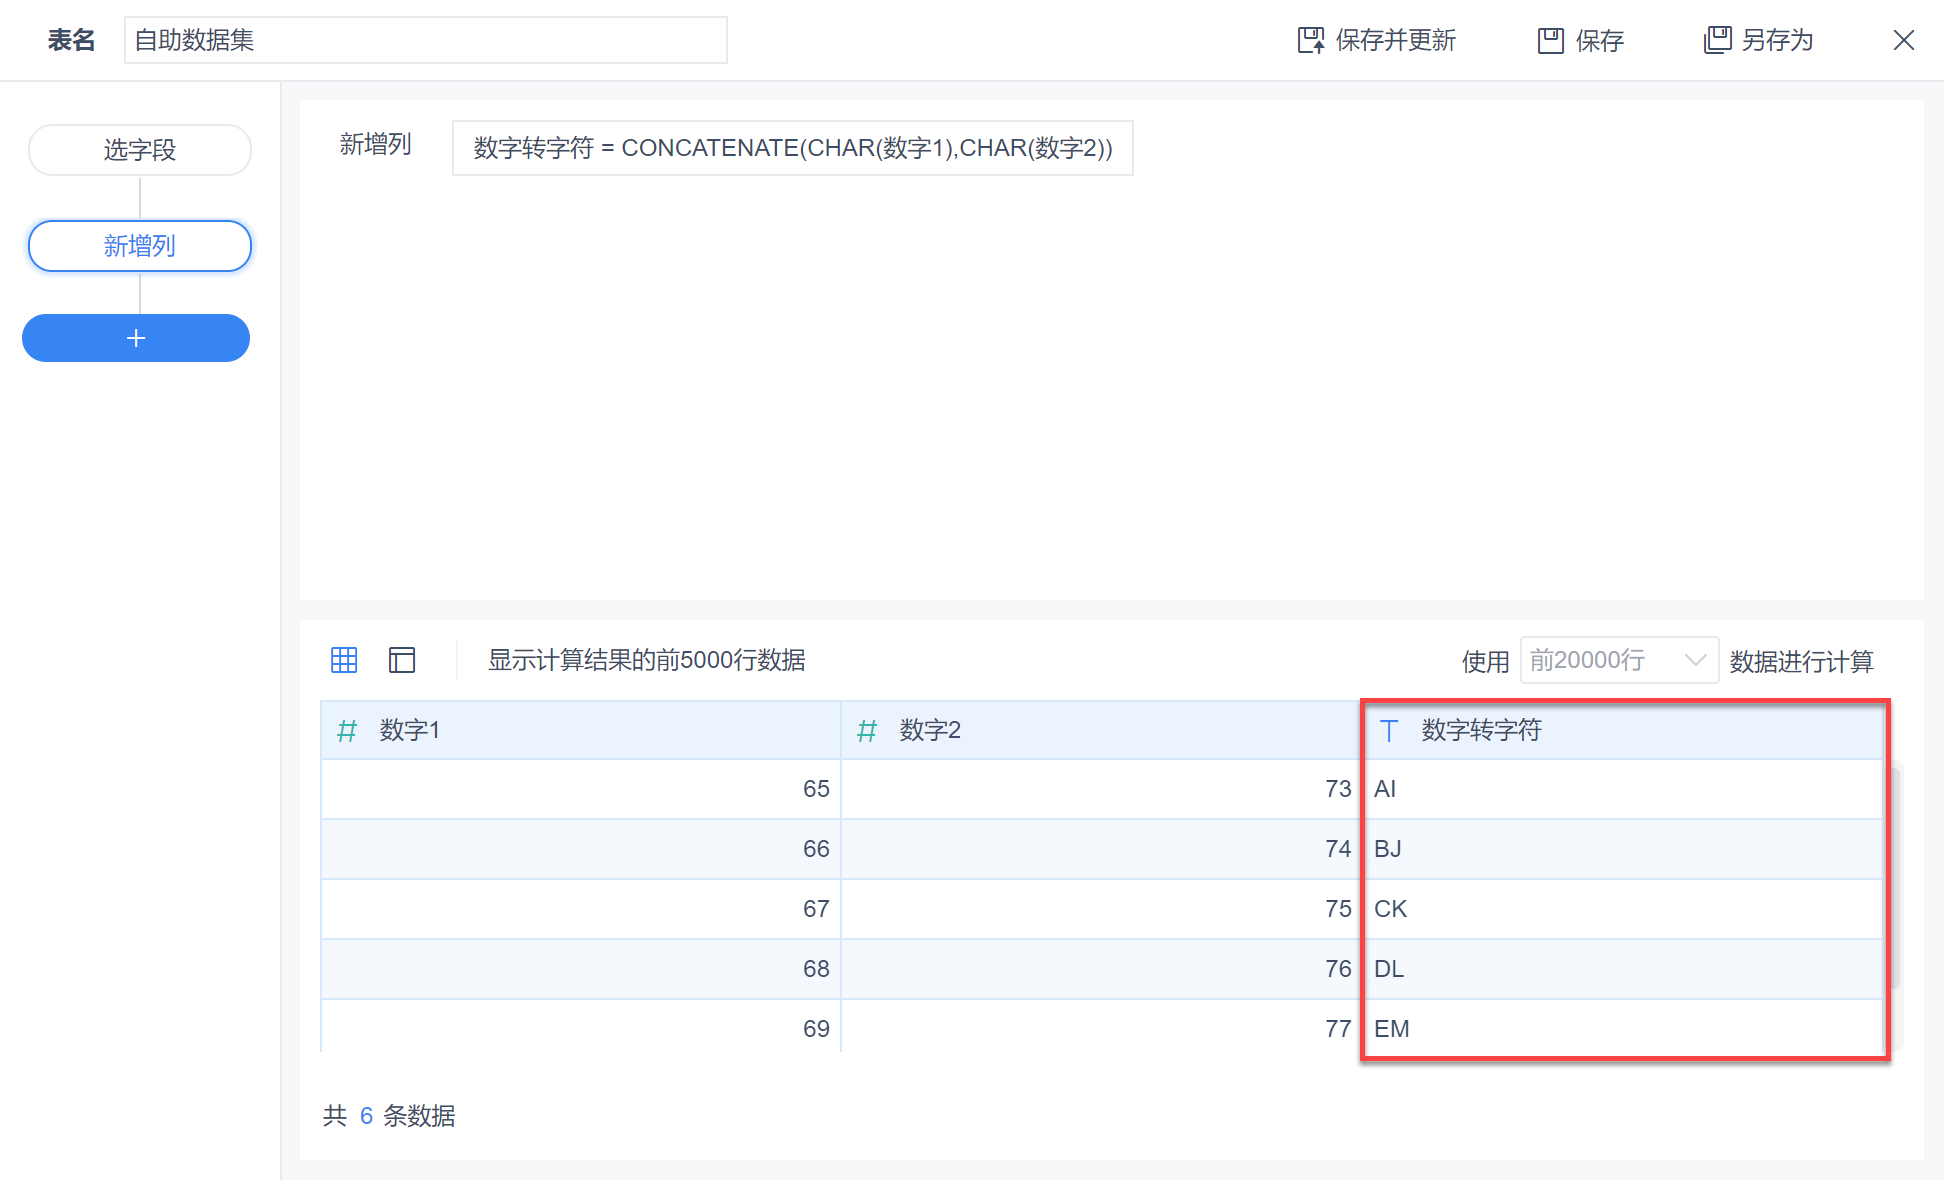
Task: Click the 另存为 button text
Action: coord(1777,40)
